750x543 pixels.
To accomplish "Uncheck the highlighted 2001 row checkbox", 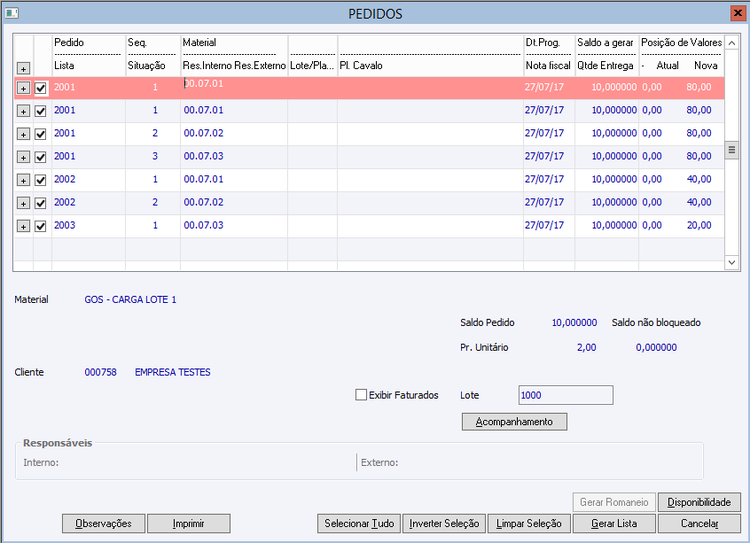I will click(x=41, y=88).
